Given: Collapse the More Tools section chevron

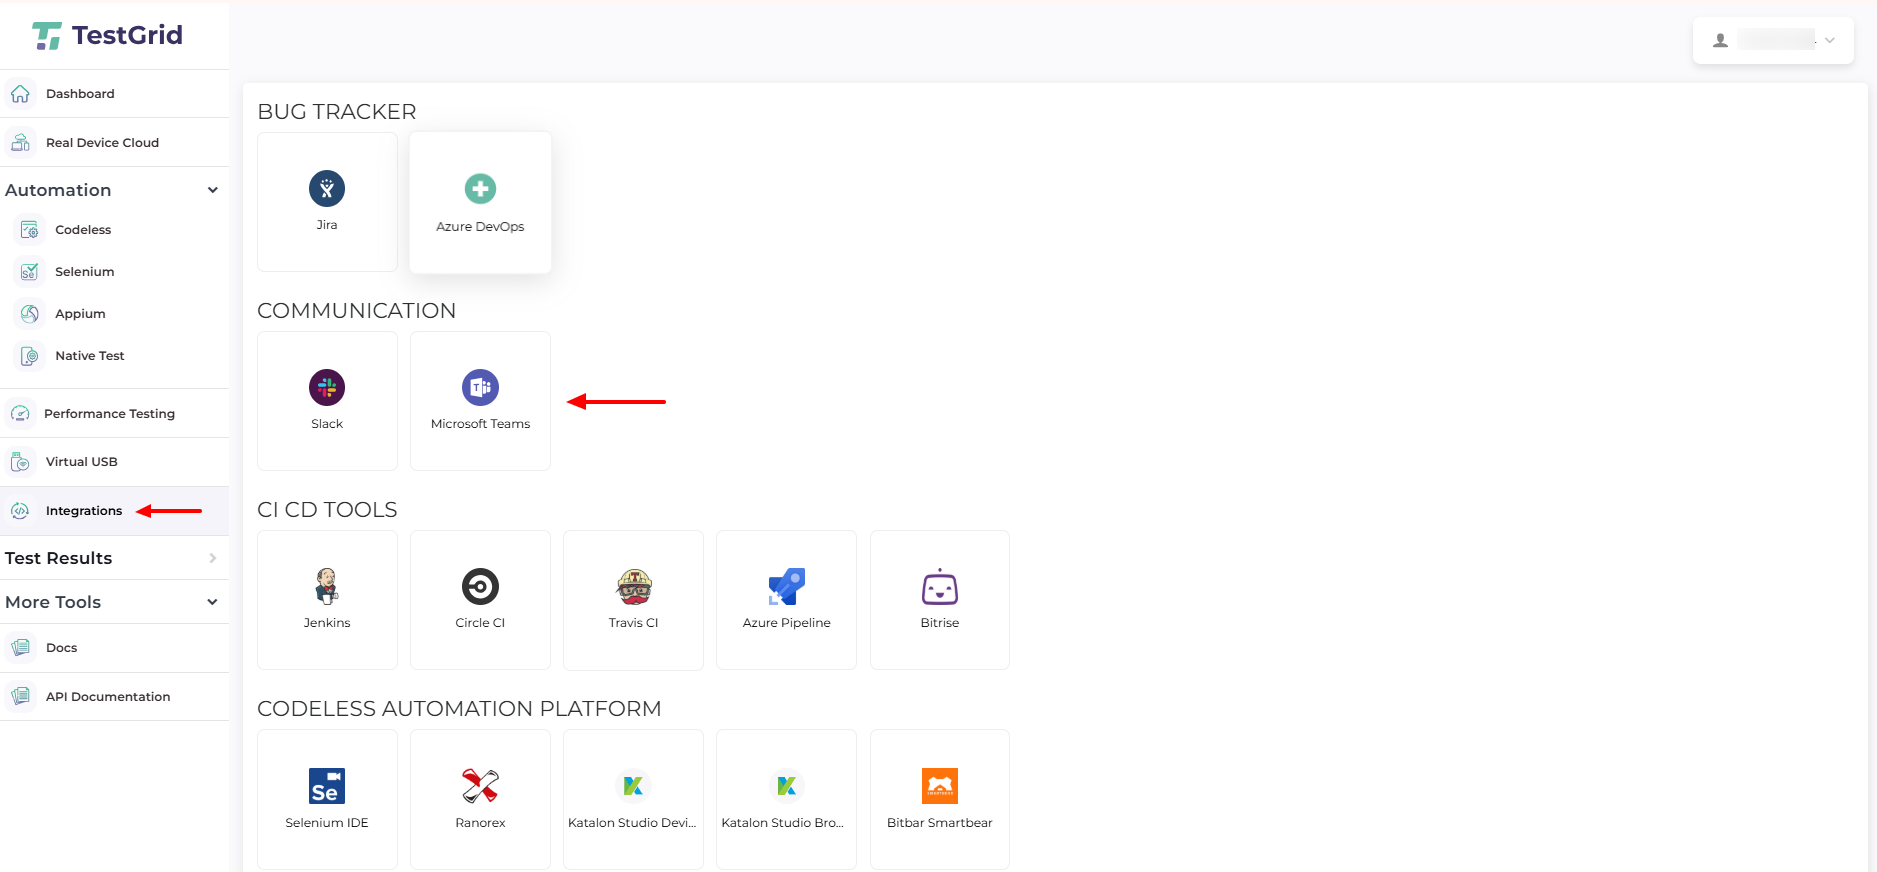Looking at the screenshot, I should point(212,602).
